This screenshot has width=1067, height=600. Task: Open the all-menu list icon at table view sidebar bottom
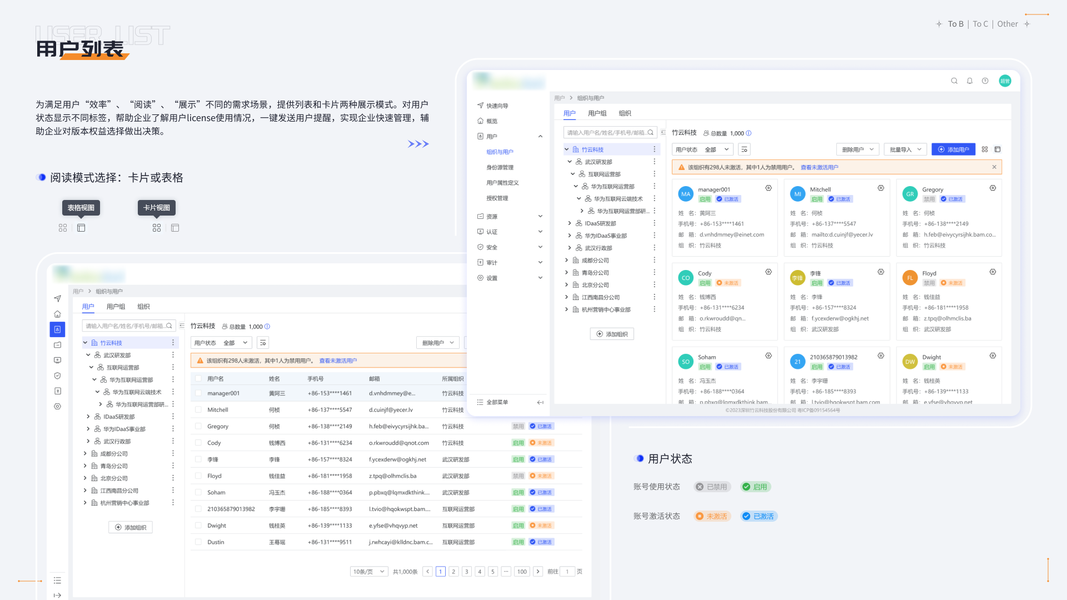click(x=58, y=580)
